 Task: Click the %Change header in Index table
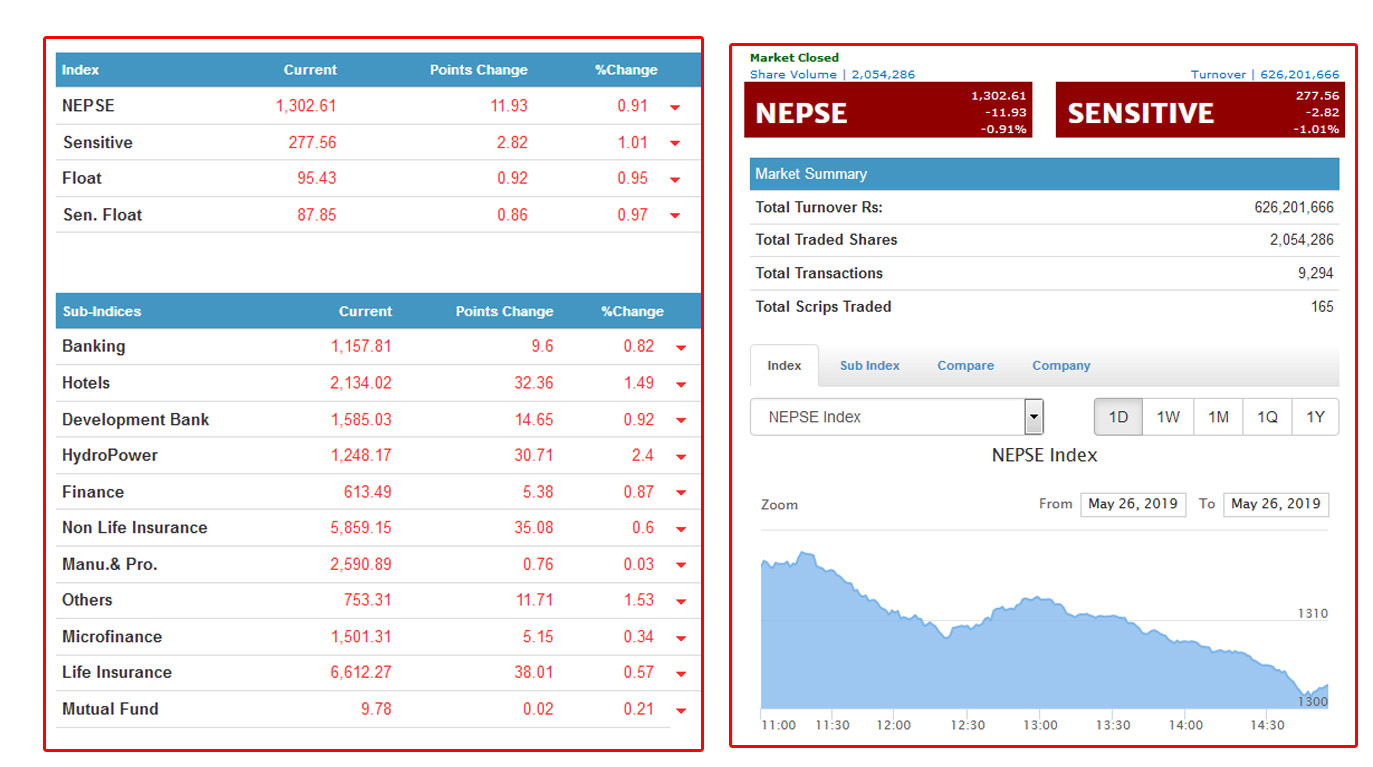[x=626, y=70]
